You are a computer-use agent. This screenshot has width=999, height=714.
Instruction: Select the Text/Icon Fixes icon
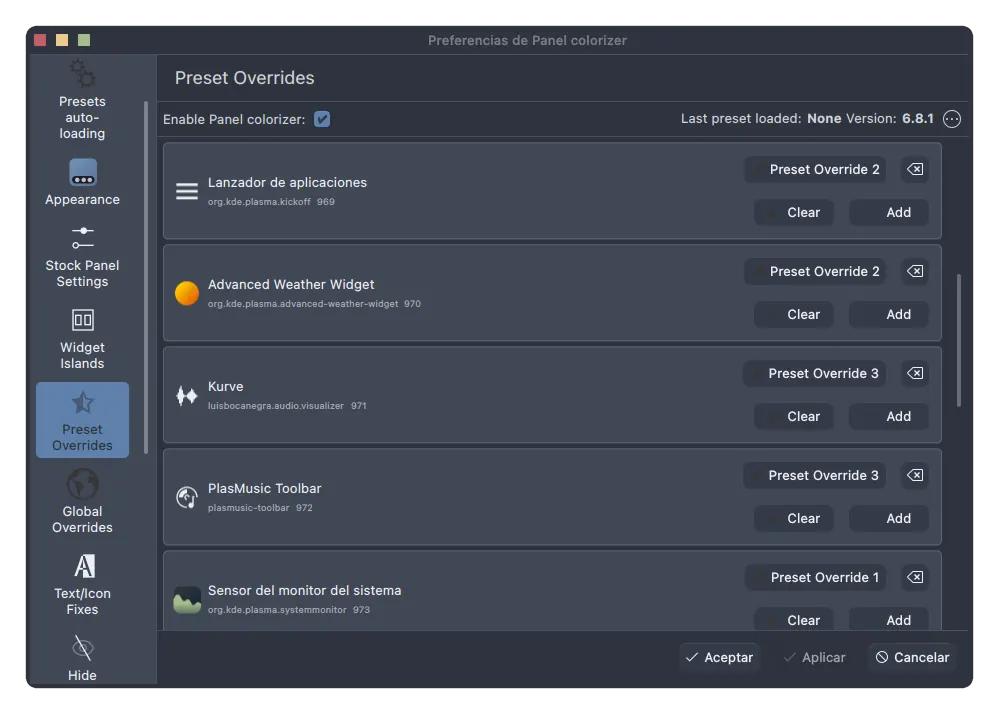[84, 567]
